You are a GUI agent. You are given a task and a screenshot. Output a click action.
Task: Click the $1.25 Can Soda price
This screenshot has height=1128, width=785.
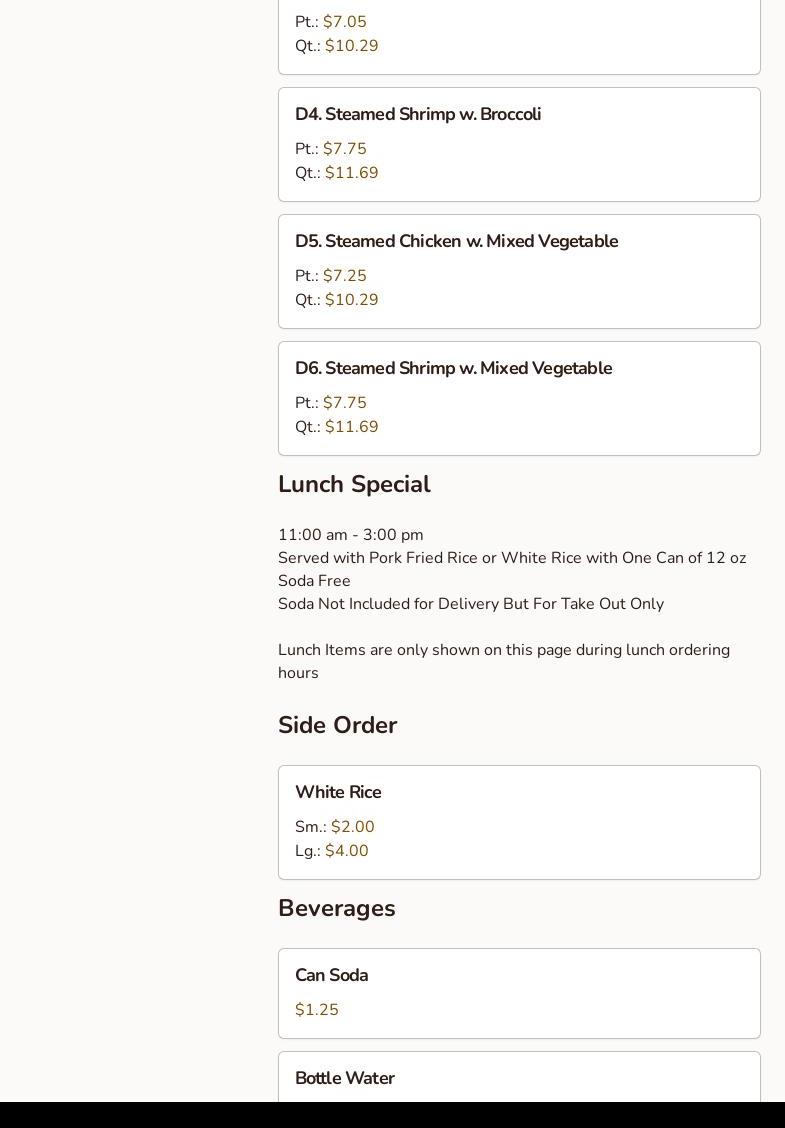(x=317, y=1010)
